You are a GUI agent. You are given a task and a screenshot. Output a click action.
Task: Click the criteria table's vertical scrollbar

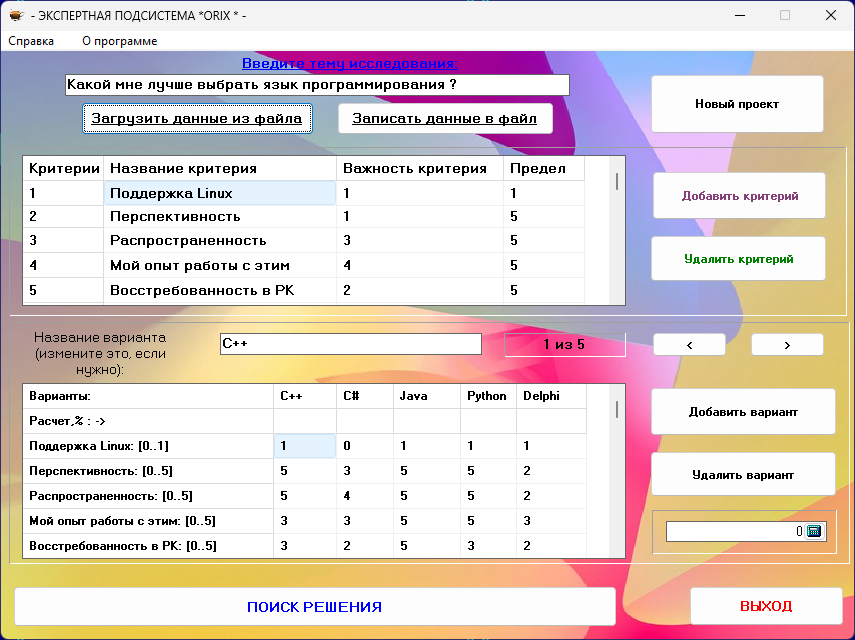point(617,230)
